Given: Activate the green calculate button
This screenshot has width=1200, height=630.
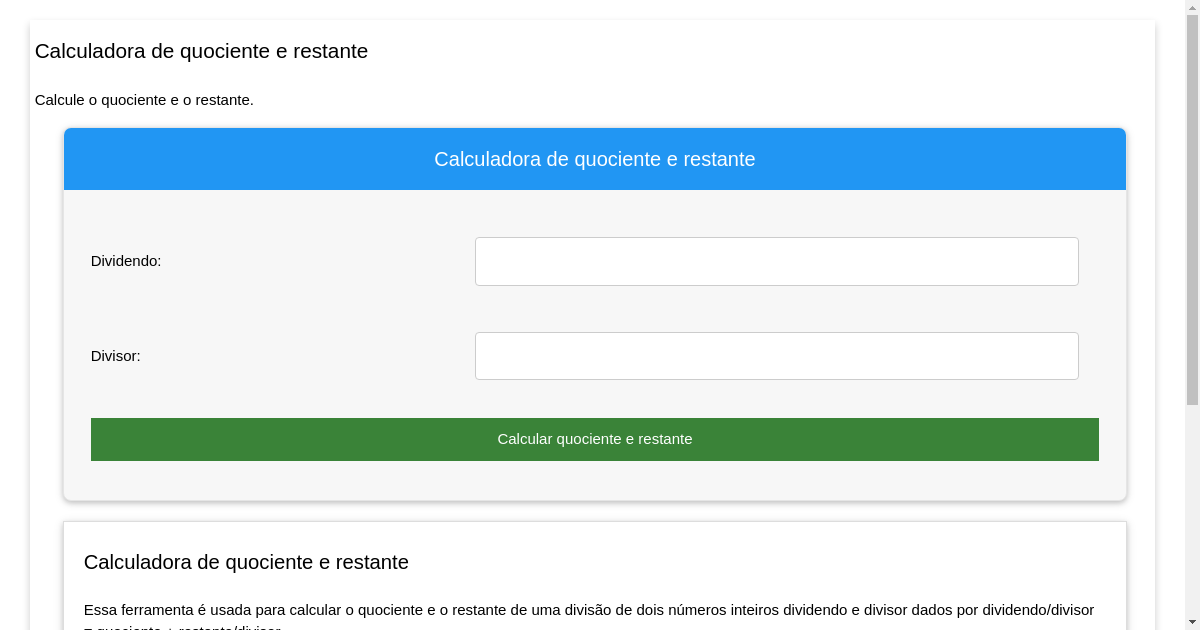Looking at the screenshot, I should pyautogui.click(x=595, y=439).
